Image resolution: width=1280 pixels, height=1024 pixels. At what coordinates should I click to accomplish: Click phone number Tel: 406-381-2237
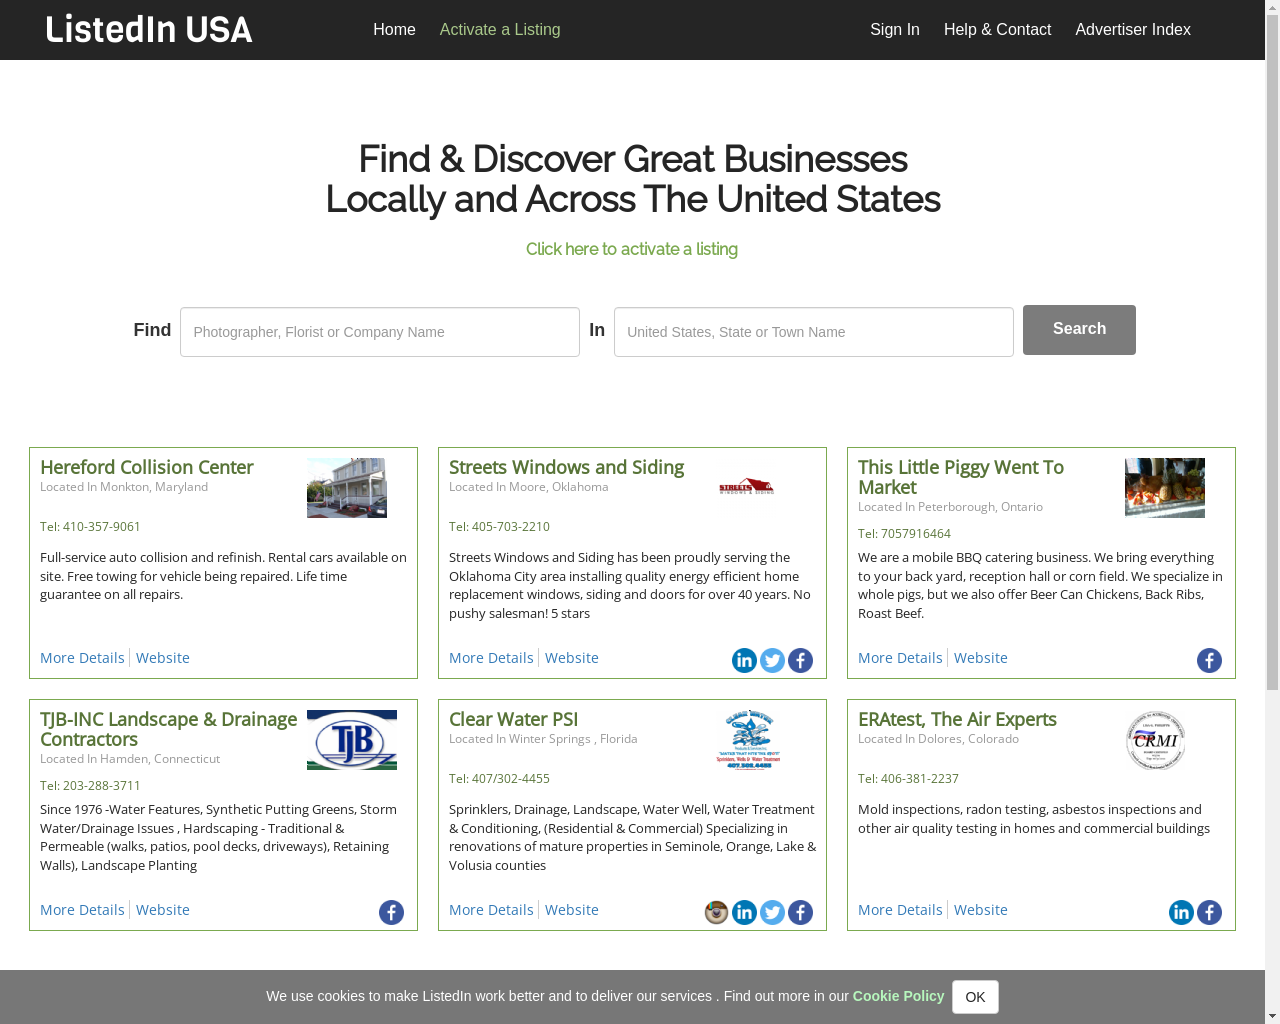(x=908, y=779)
